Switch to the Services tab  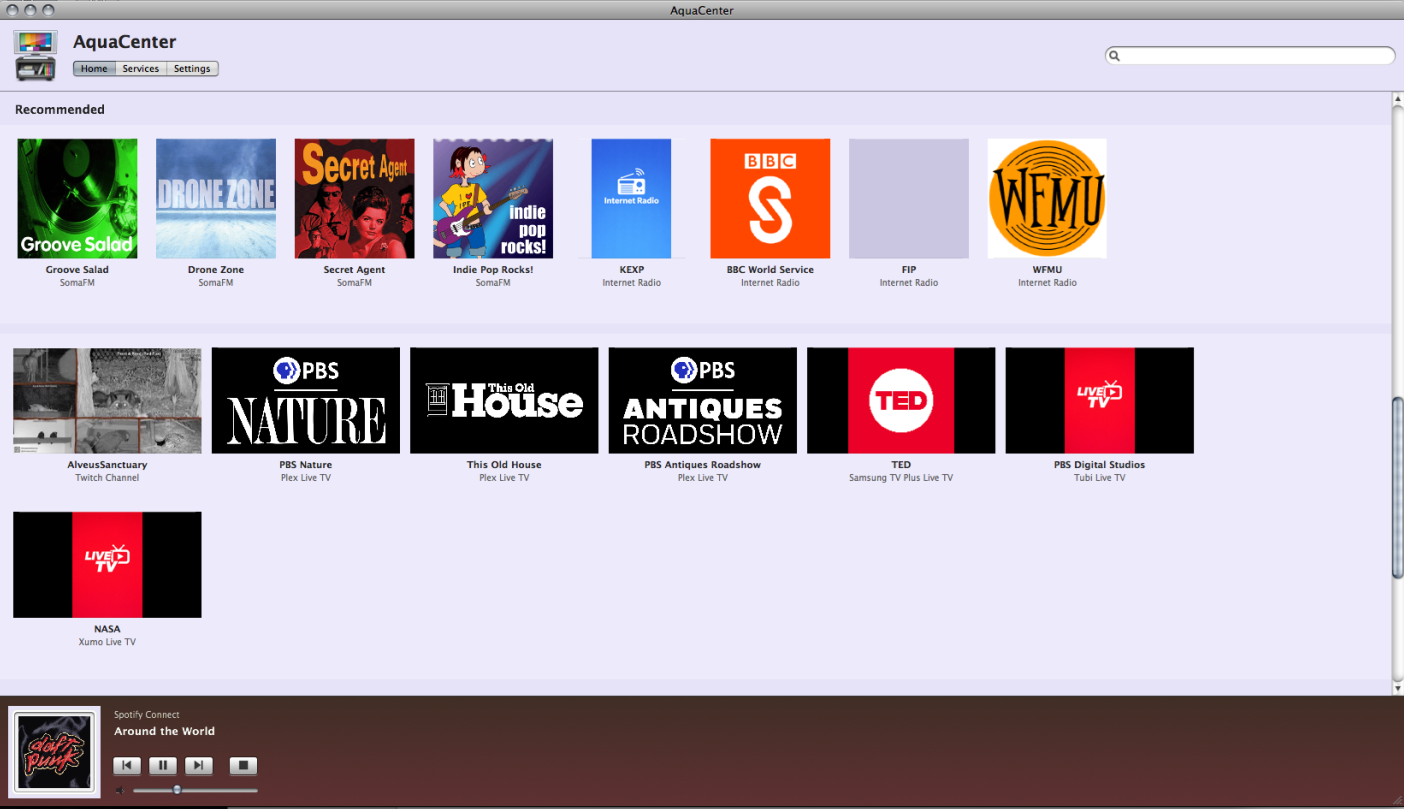(141, 69)
